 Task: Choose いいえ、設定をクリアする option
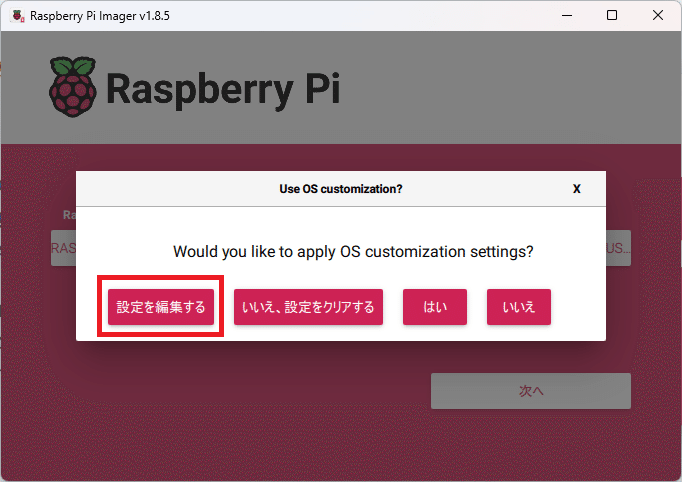point(308,307)
